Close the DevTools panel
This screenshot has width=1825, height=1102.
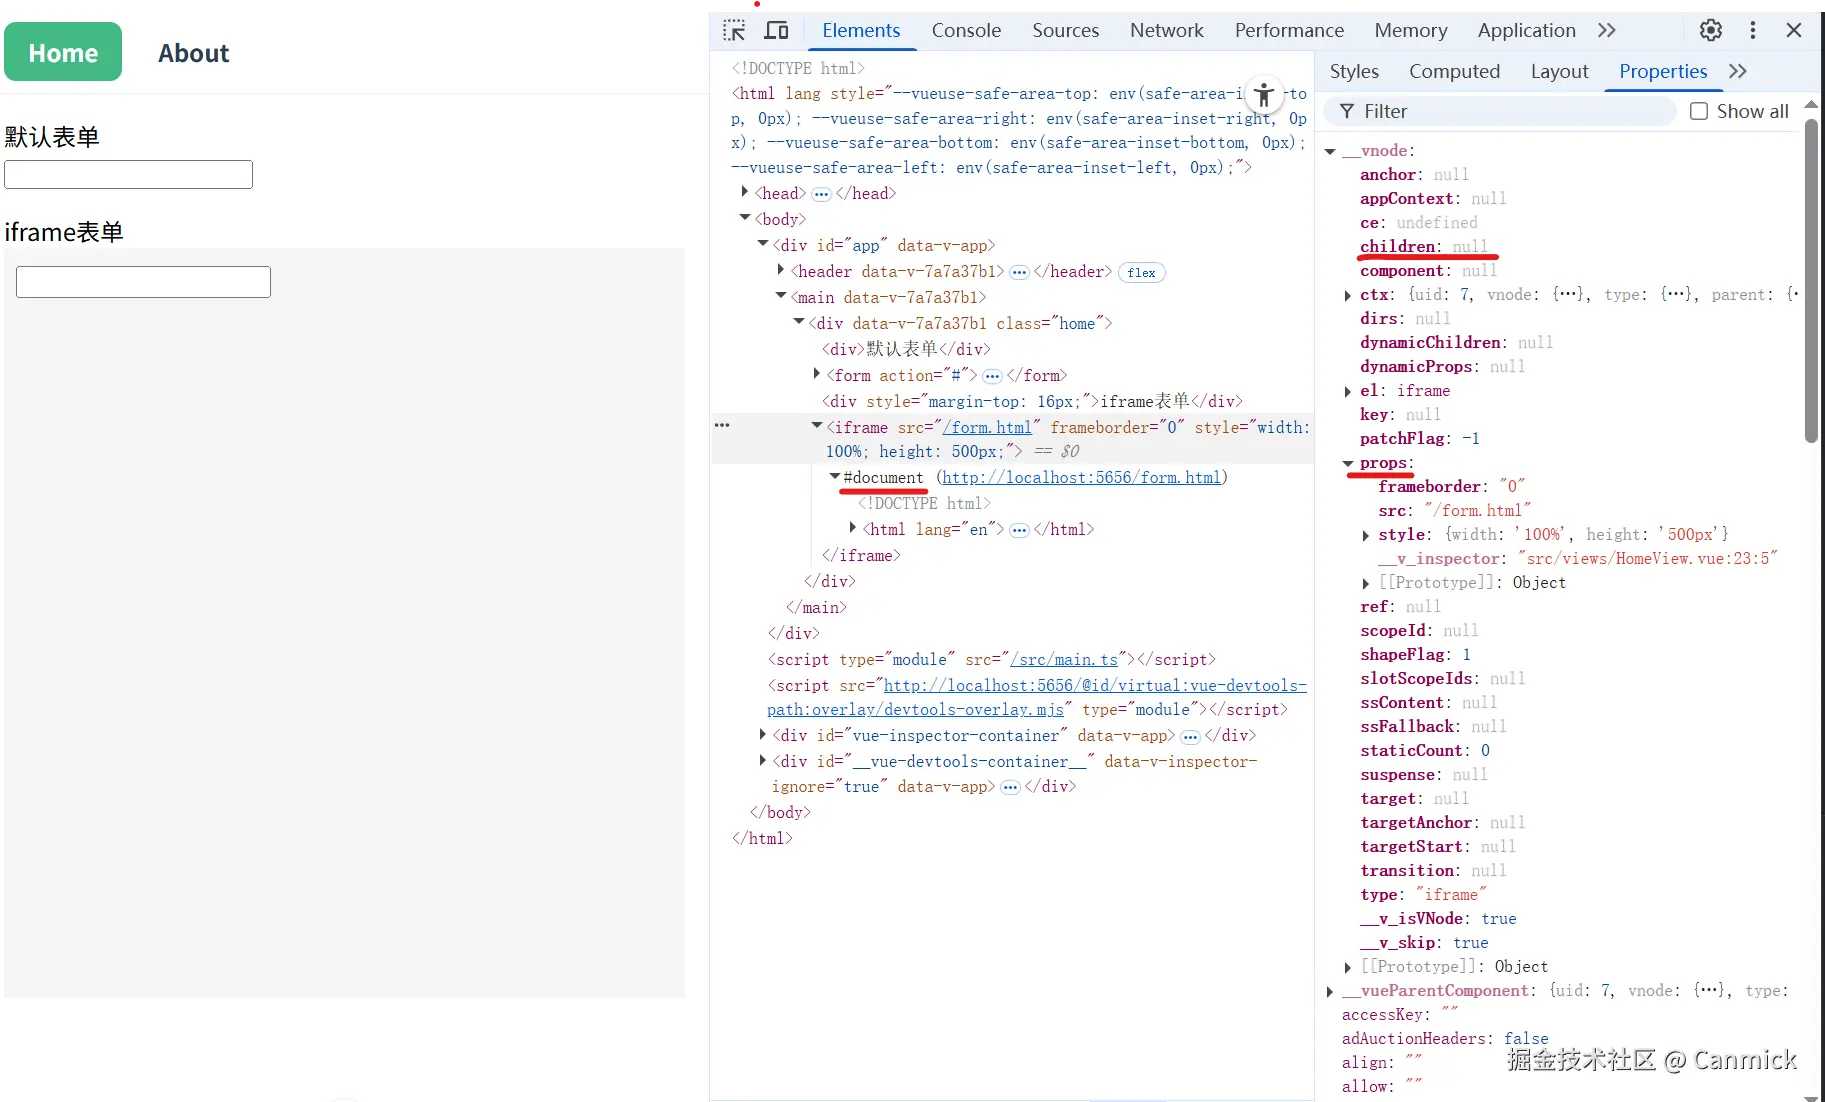1794,30
